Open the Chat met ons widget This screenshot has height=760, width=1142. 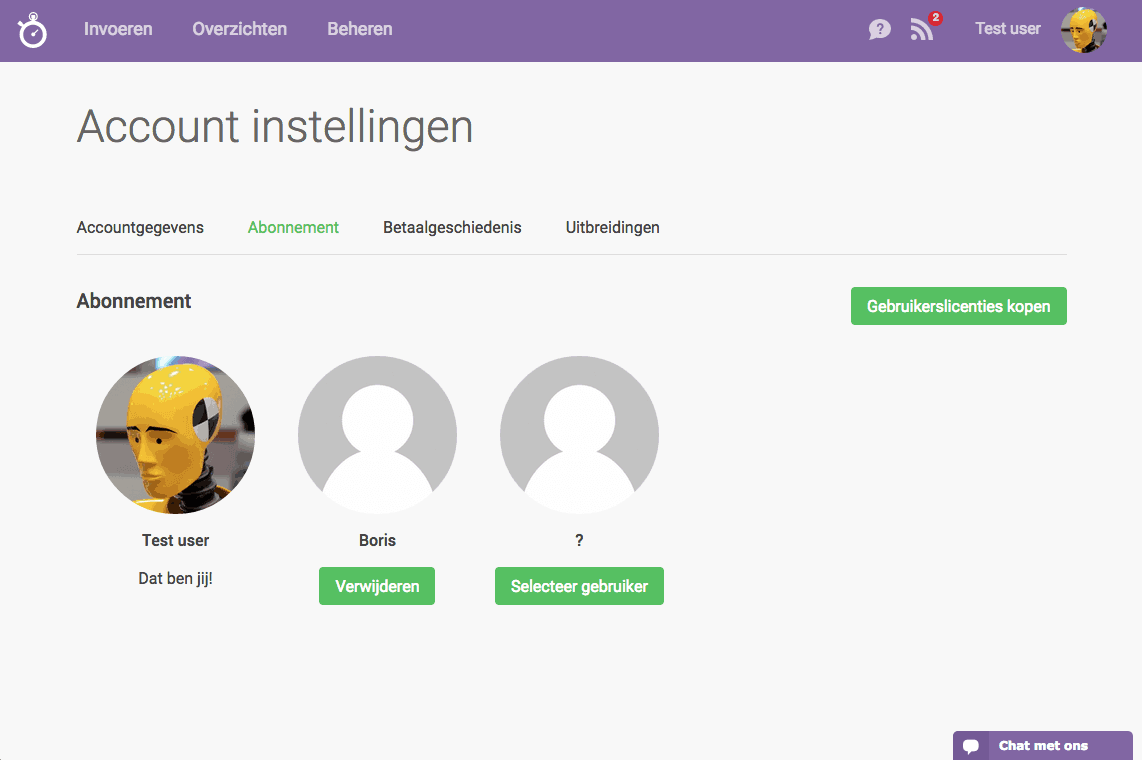point(1042,745)
